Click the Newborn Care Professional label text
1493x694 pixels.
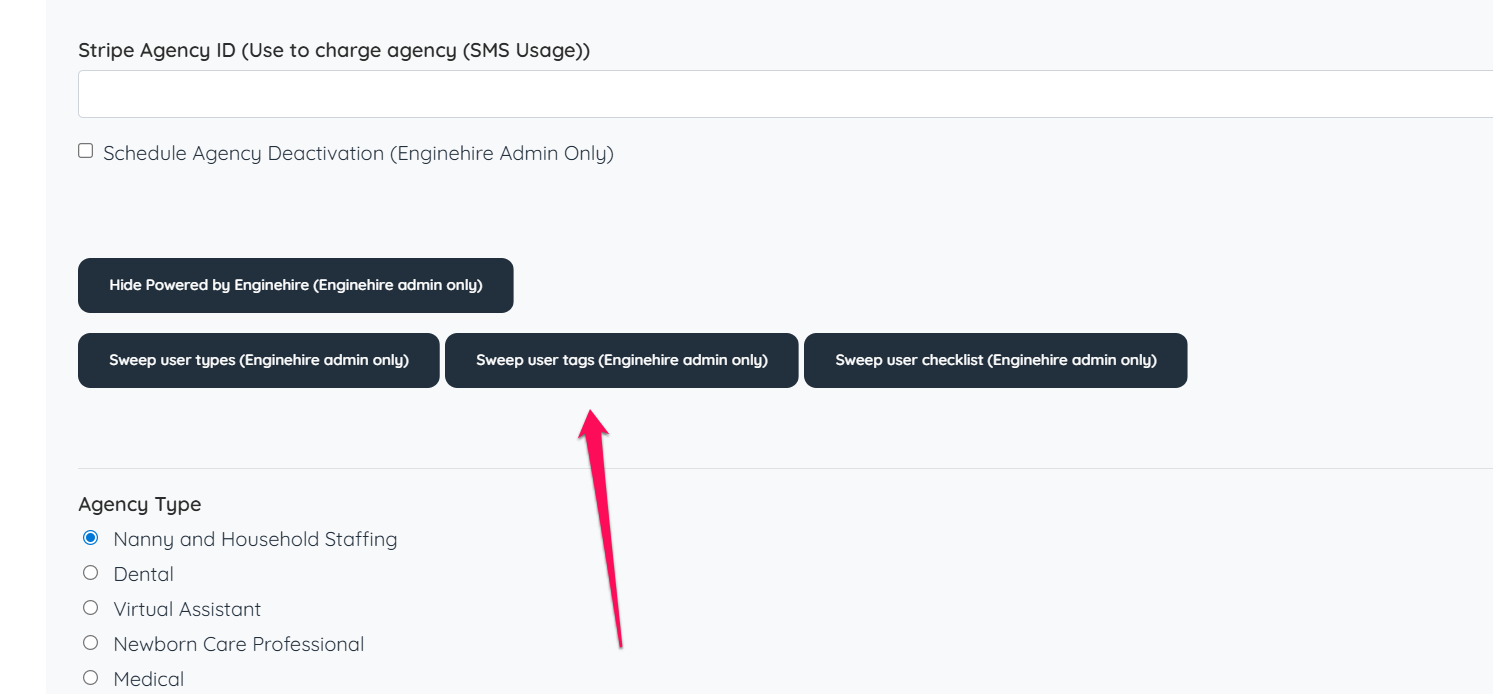coord(239,644)
